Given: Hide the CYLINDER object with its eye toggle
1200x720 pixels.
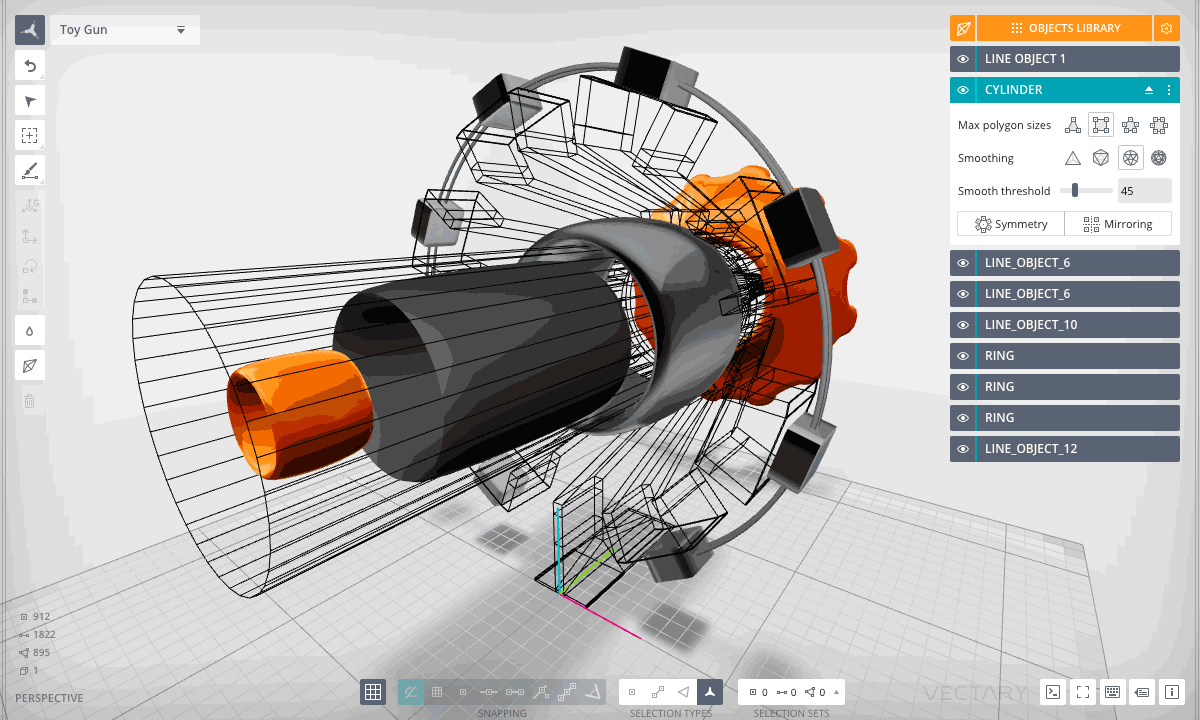Looking at the screenshot, I should click(962, 90).
